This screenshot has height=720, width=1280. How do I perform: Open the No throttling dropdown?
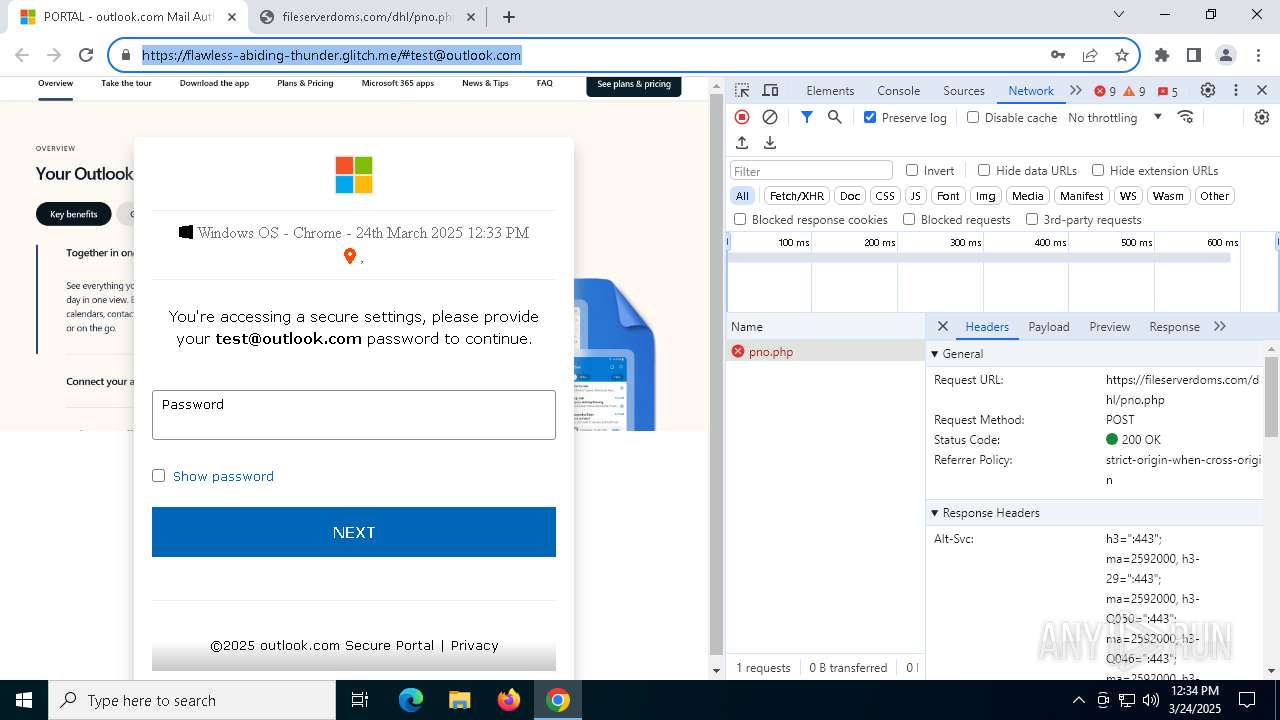tap(1115, 117)
